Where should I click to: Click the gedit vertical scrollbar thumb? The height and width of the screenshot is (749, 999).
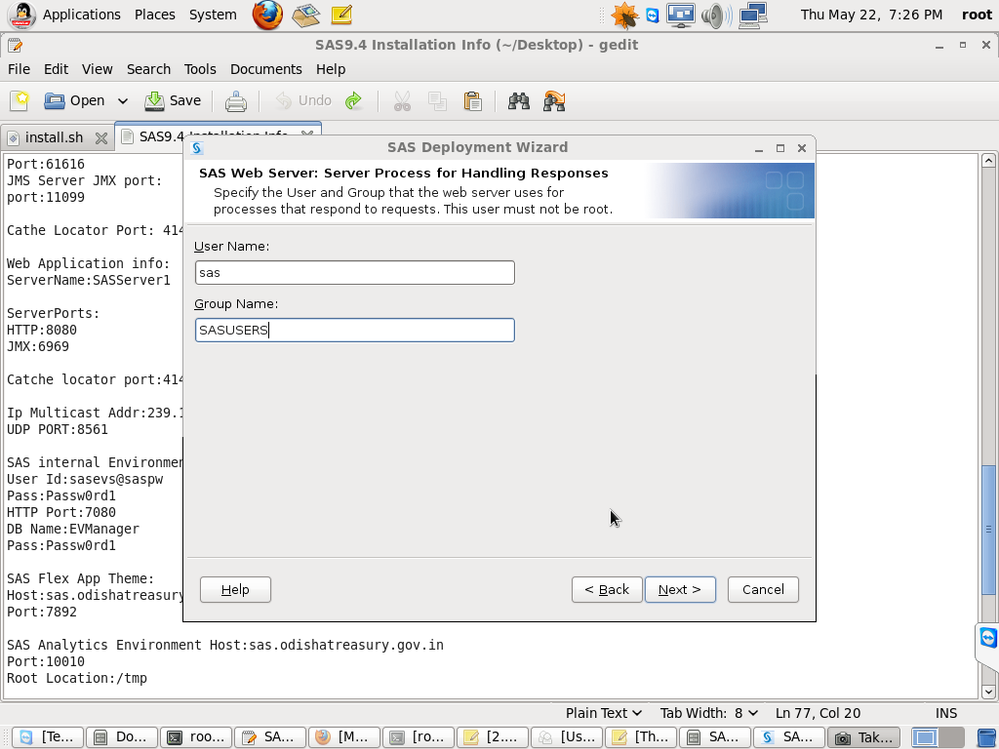coord(988,530)
